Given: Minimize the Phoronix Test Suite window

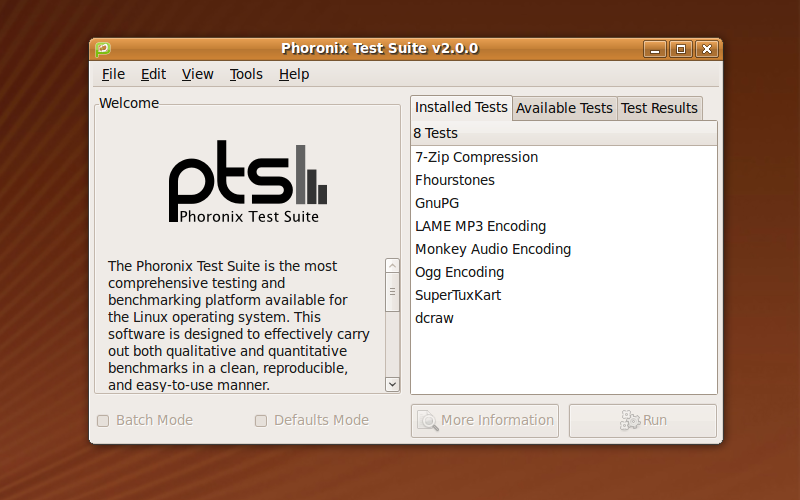Looking at the screenshot, I should coord(655,49).
